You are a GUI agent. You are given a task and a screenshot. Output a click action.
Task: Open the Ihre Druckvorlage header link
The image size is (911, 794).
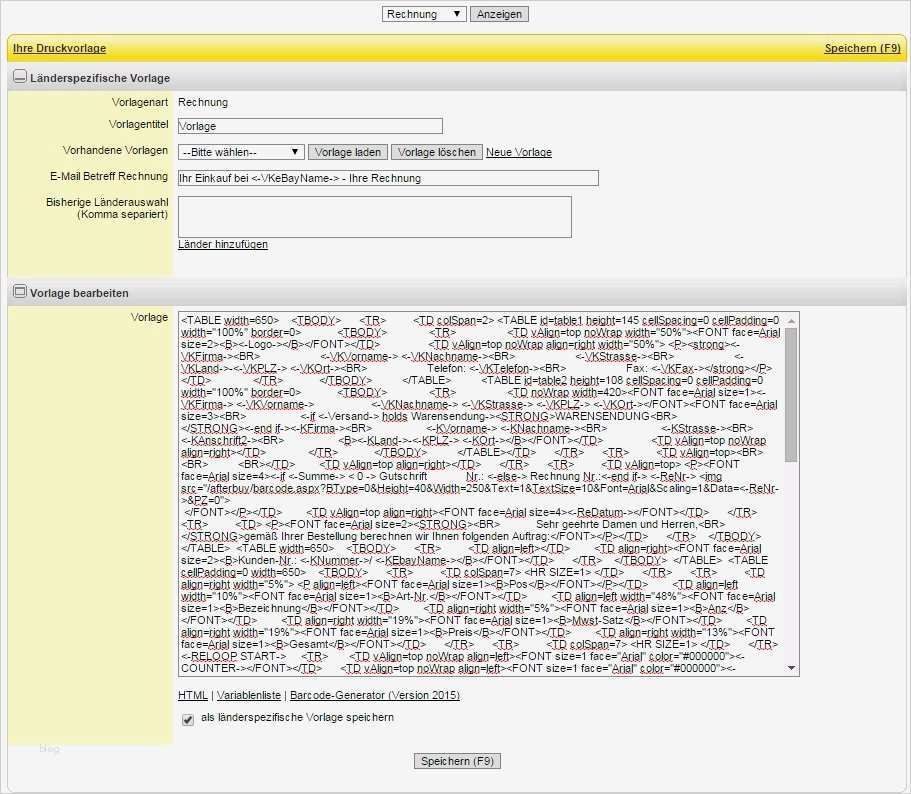pos(59,48)
